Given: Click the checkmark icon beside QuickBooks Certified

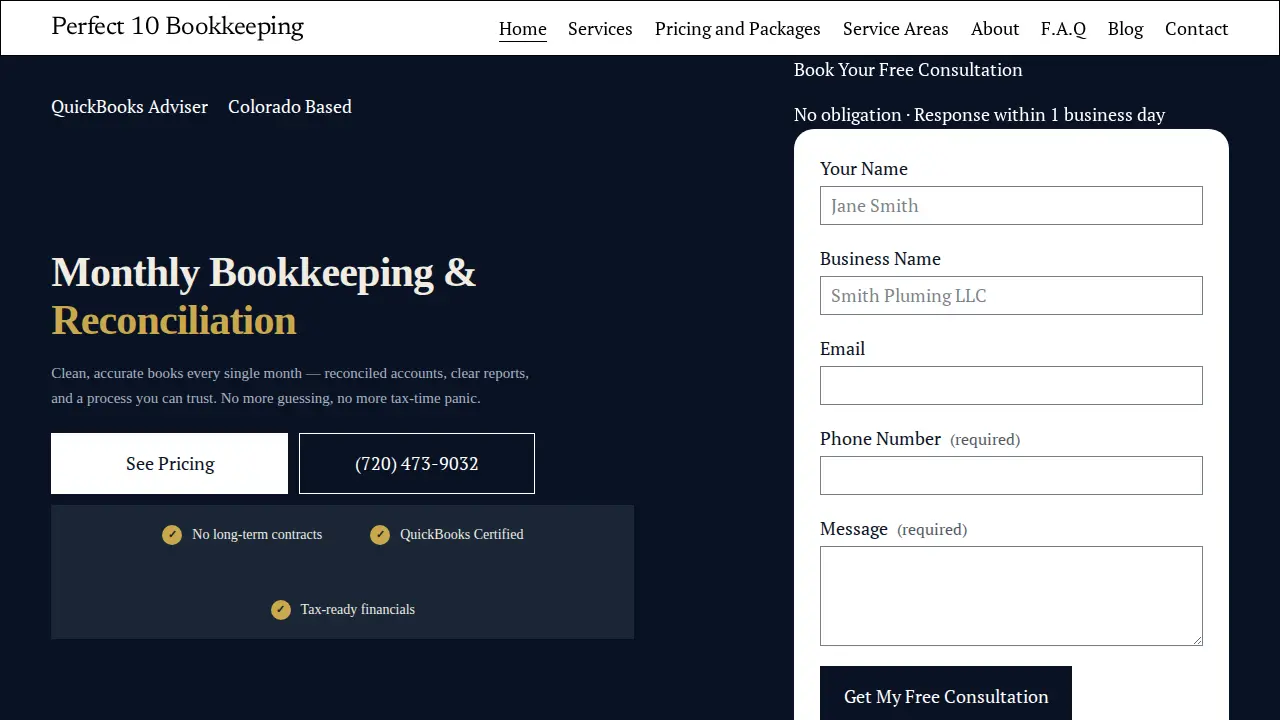Looking at the screenshot, I should [380, 535].
